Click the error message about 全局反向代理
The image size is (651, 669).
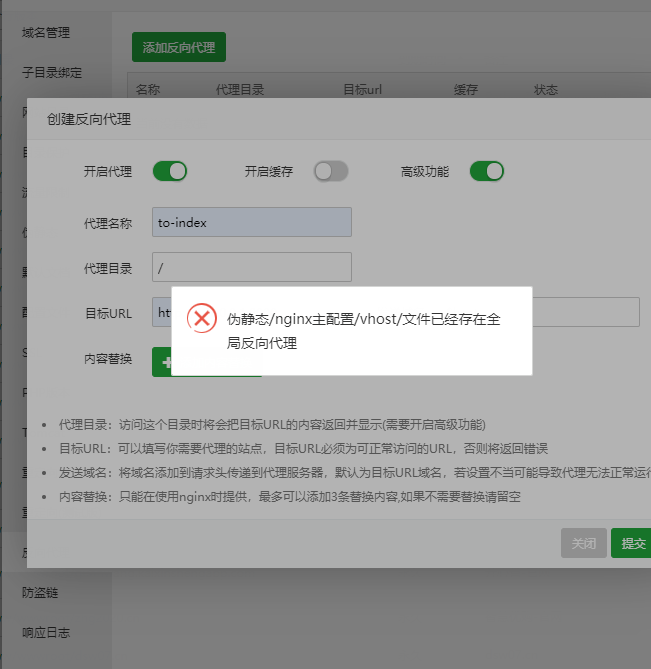363,331
